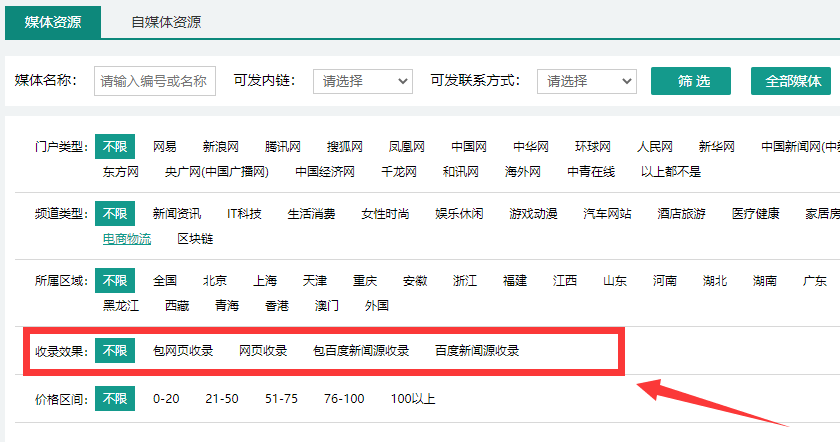Viewport: 840px width, 442px height.
Task: Select 黑龙江 in 所属区域
Action: (x=121, y=306)
